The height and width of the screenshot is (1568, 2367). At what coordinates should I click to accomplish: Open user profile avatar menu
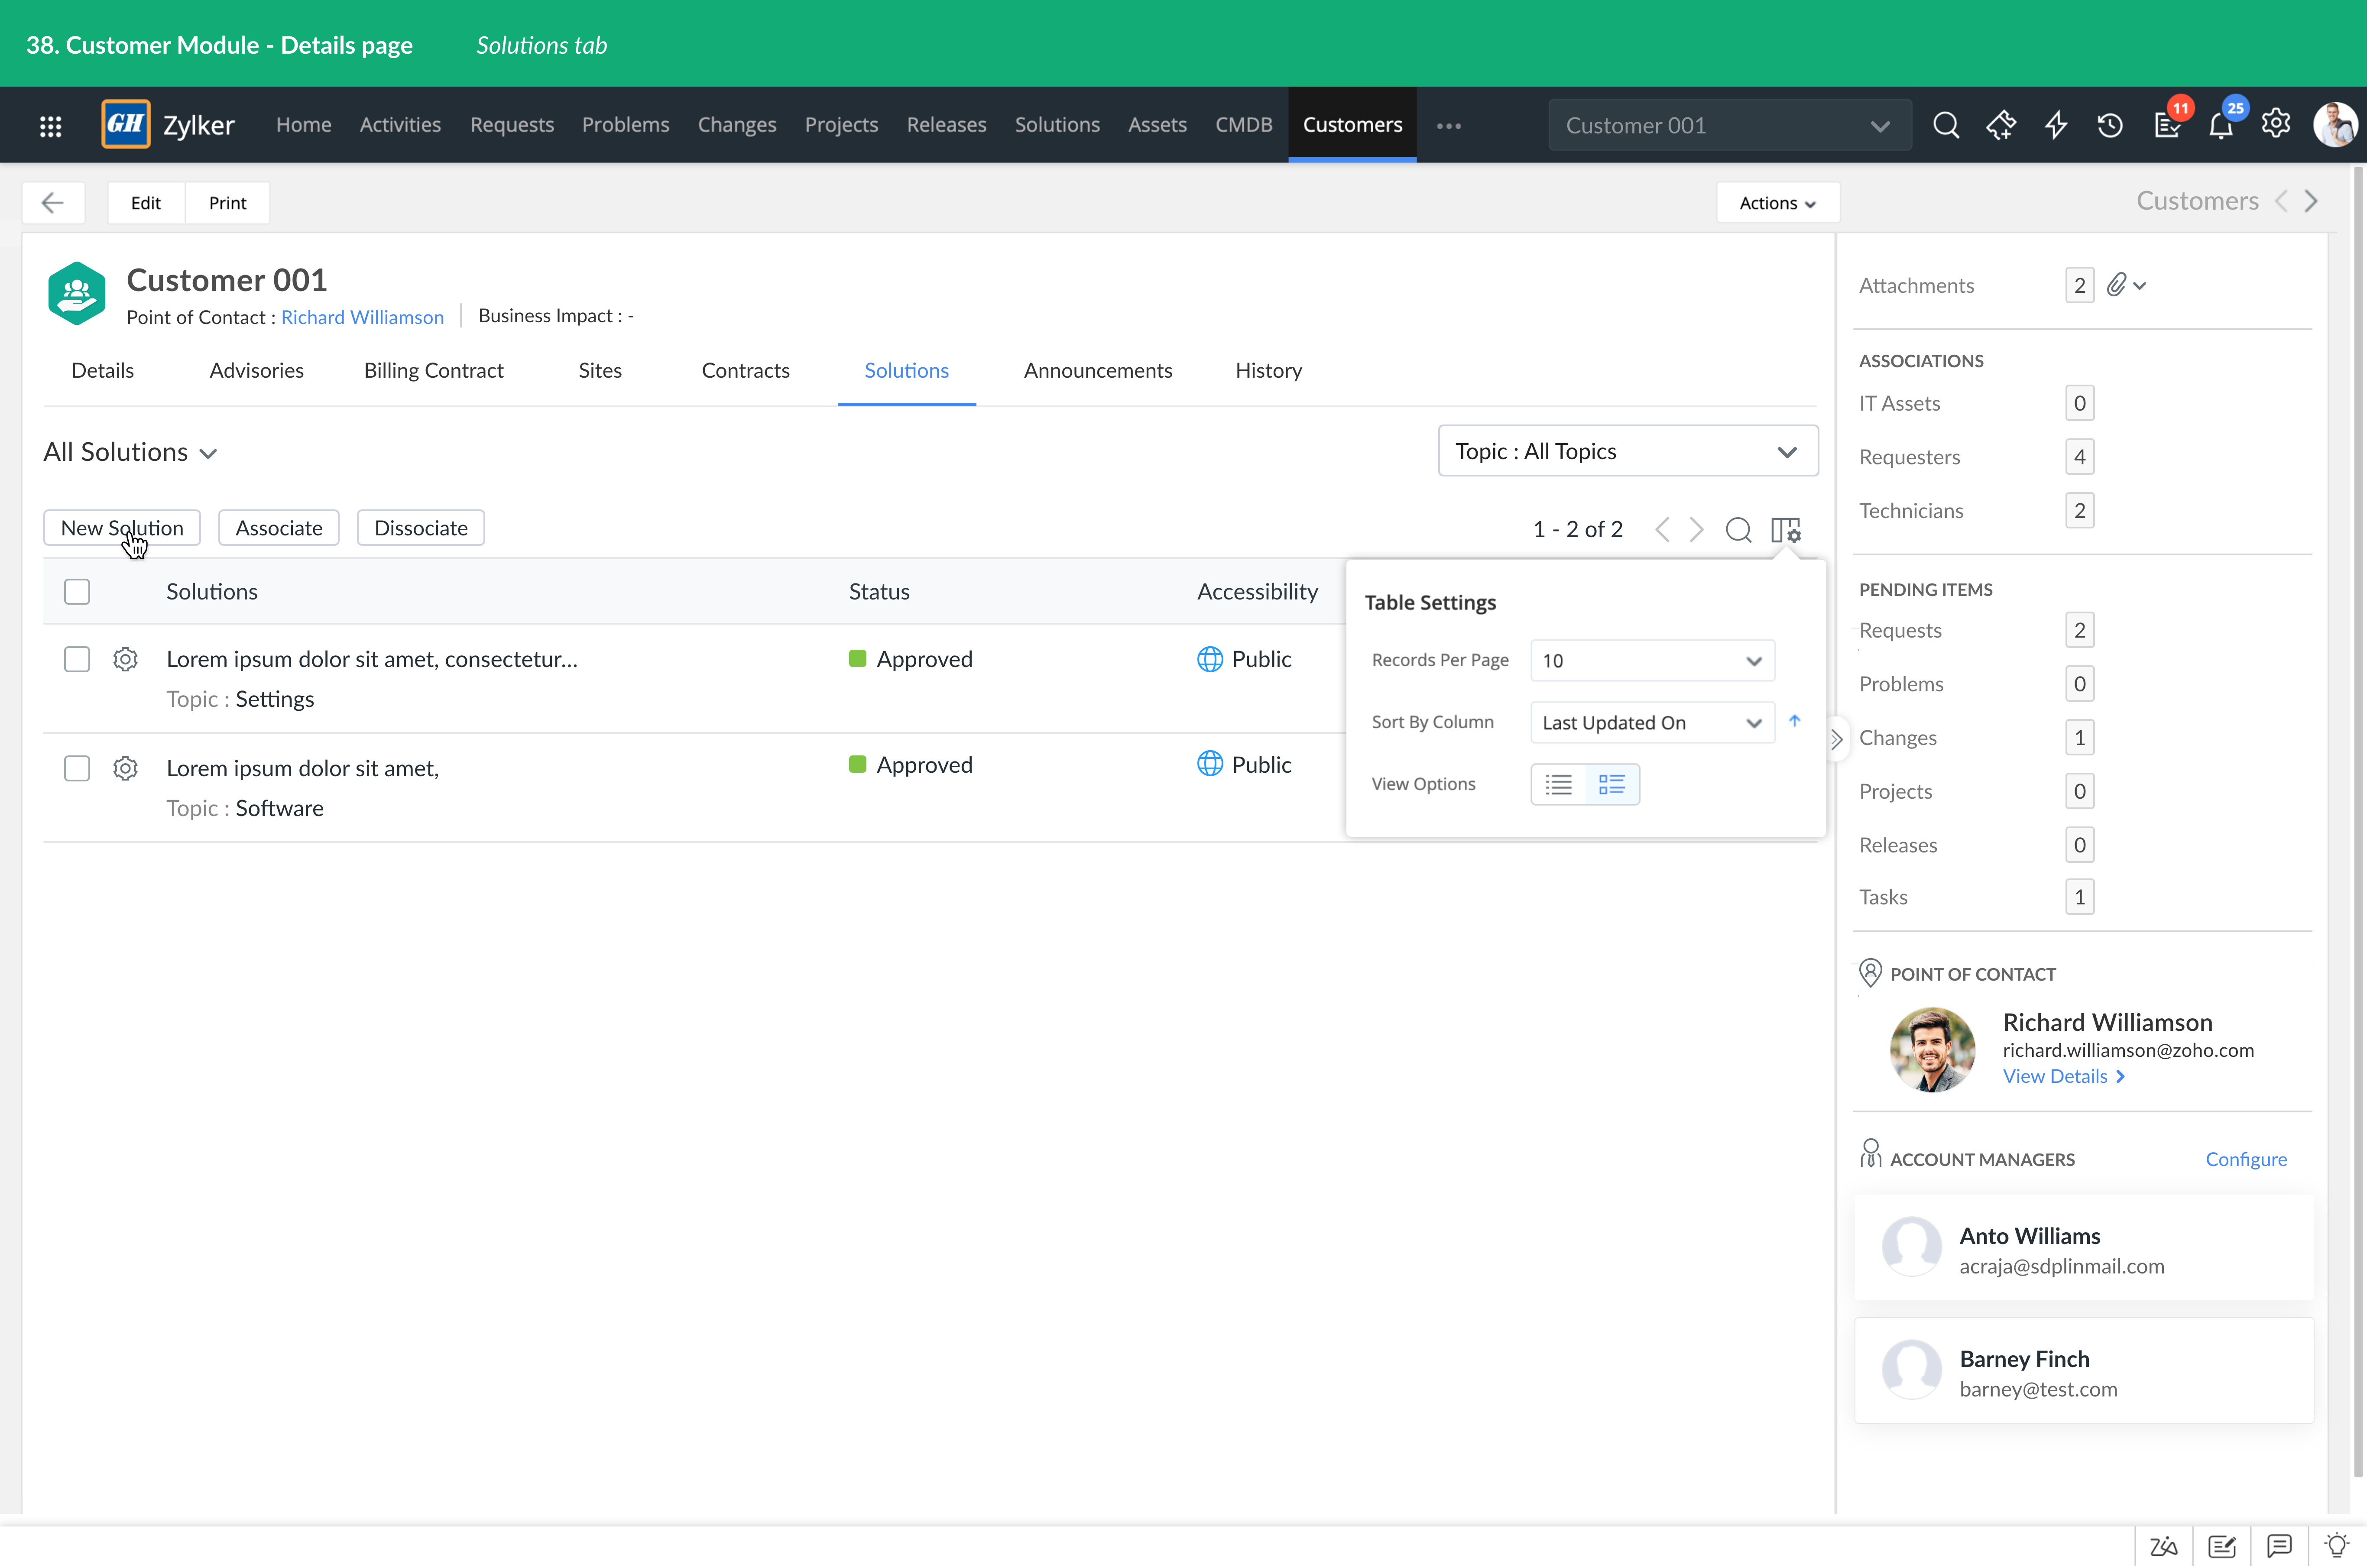[2335, 125]
